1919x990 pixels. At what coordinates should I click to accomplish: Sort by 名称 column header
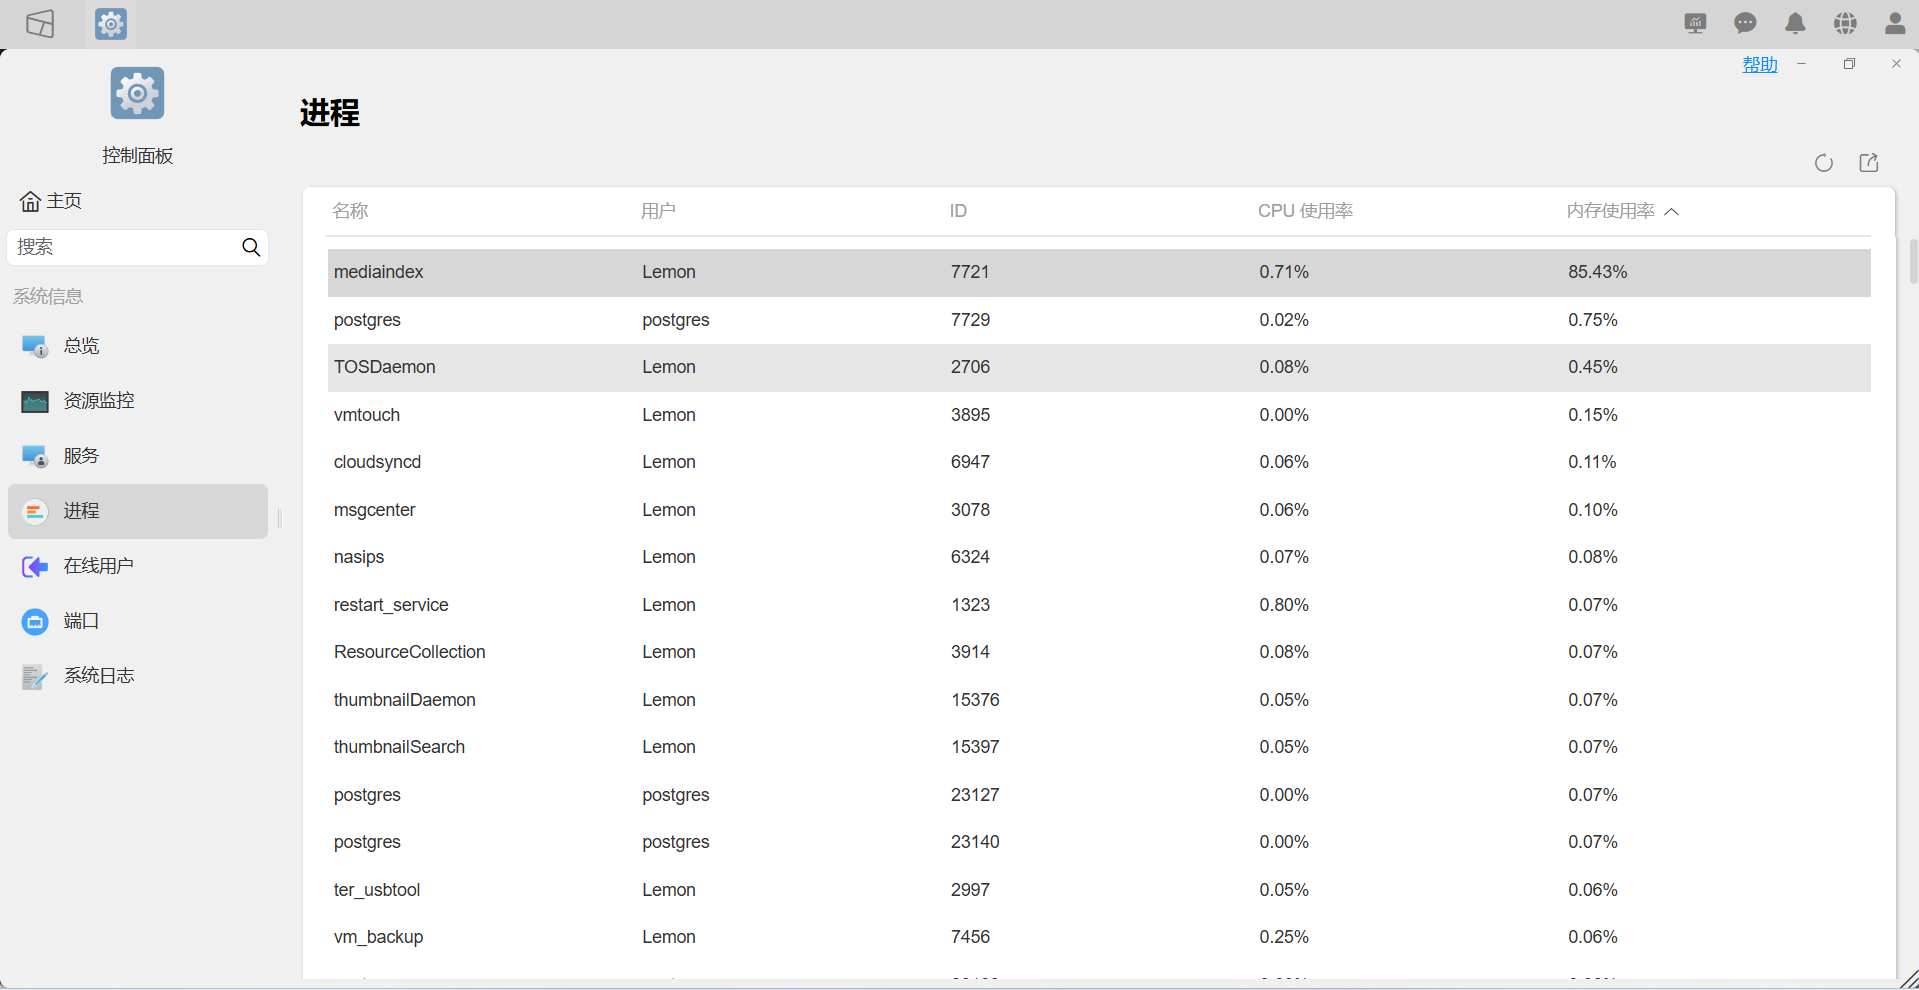350,211
